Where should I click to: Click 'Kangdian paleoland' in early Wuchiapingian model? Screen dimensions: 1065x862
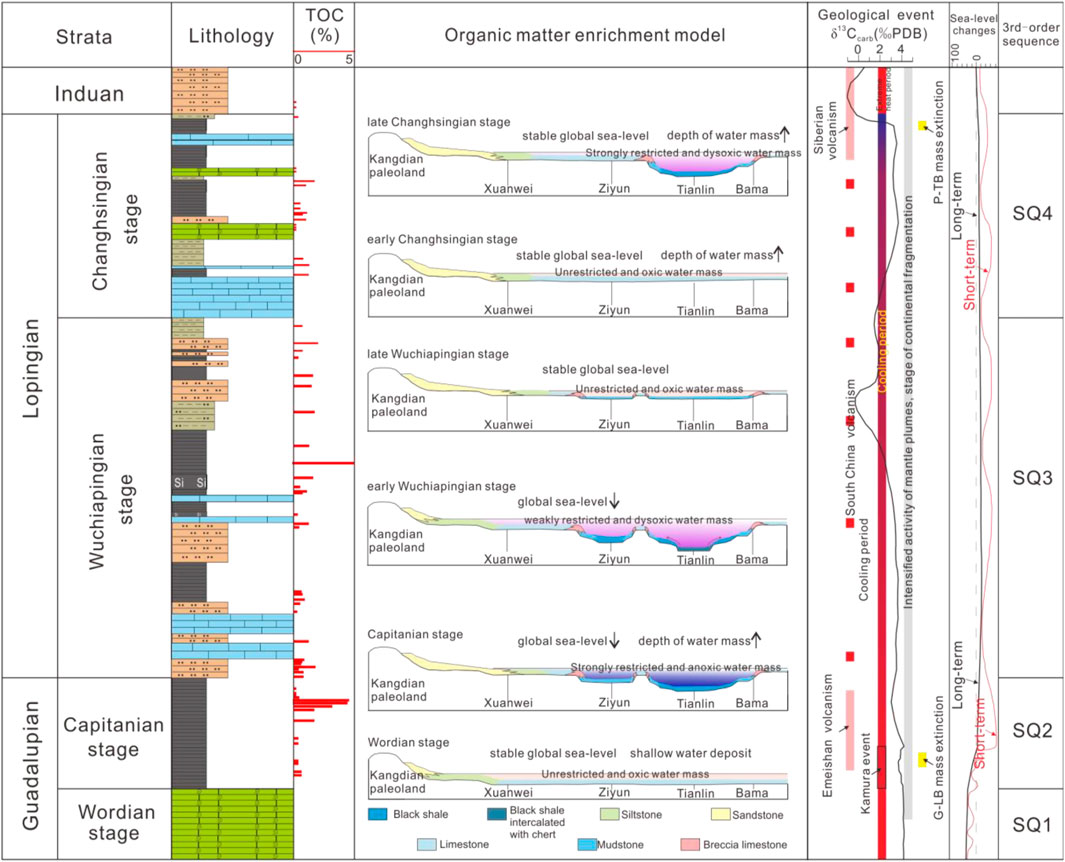tap(397, 541)
